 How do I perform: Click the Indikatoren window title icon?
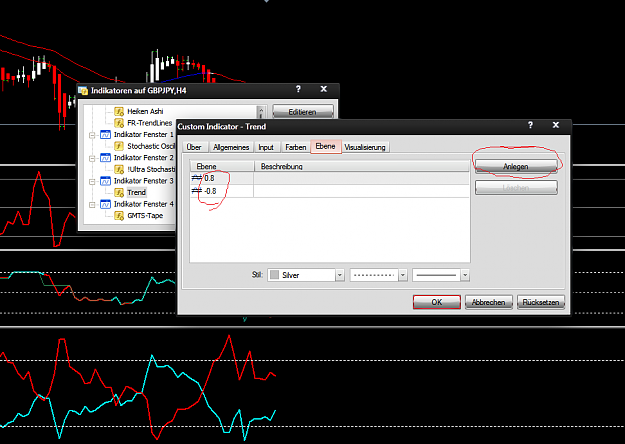83,90
